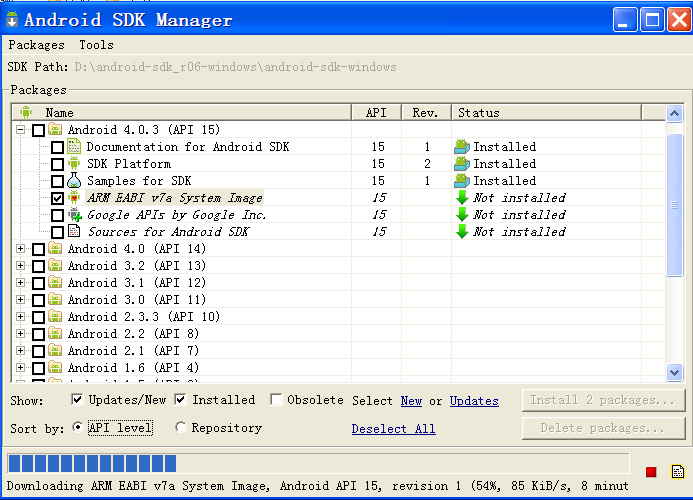The width and height of the screenshot is (693, 500).
Task: Open the Packages menu
Action: pos(36,45)
